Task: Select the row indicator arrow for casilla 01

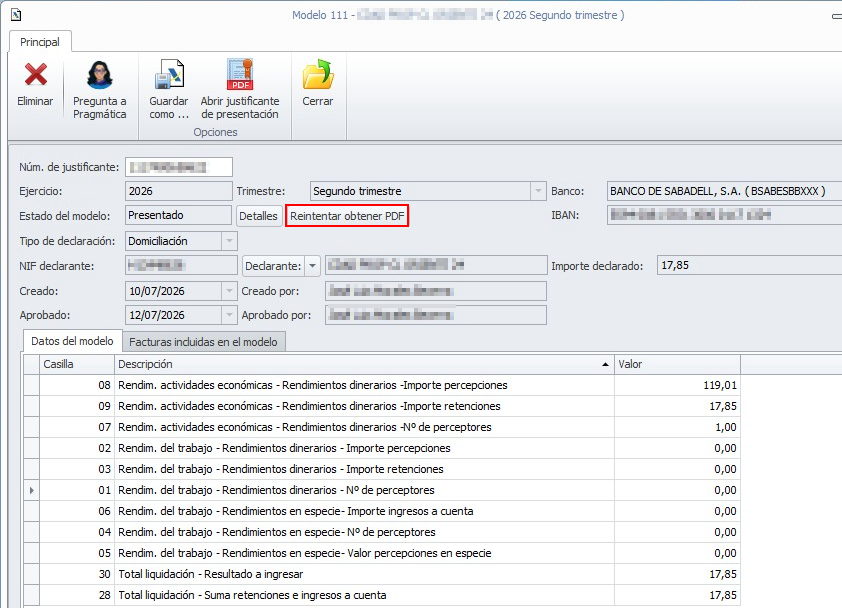Action: tap(32, 490)
